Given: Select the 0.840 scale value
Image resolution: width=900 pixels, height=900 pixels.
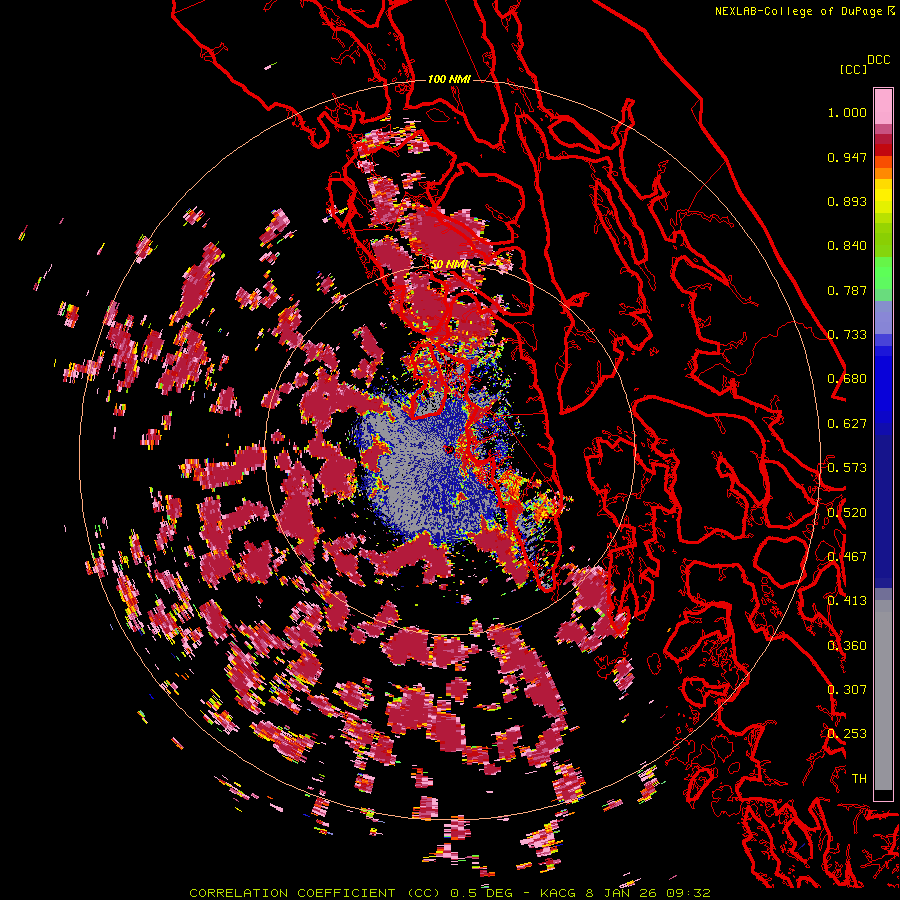Looking at the screenshot, I should [847, 246].
